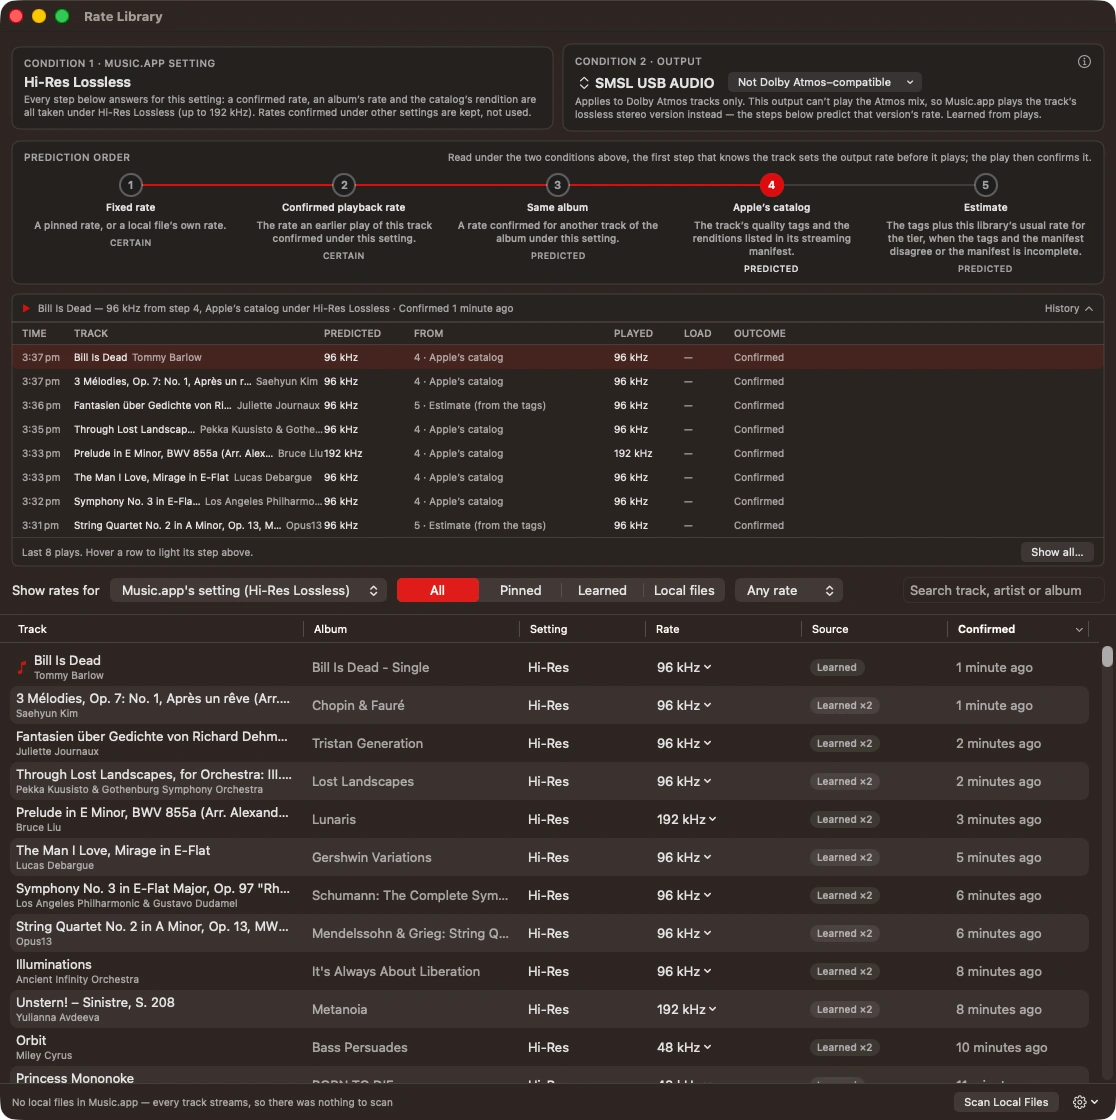Click the Chopin & Fauré album cell
The image size is (1116, 1120).
pos(358,705)
